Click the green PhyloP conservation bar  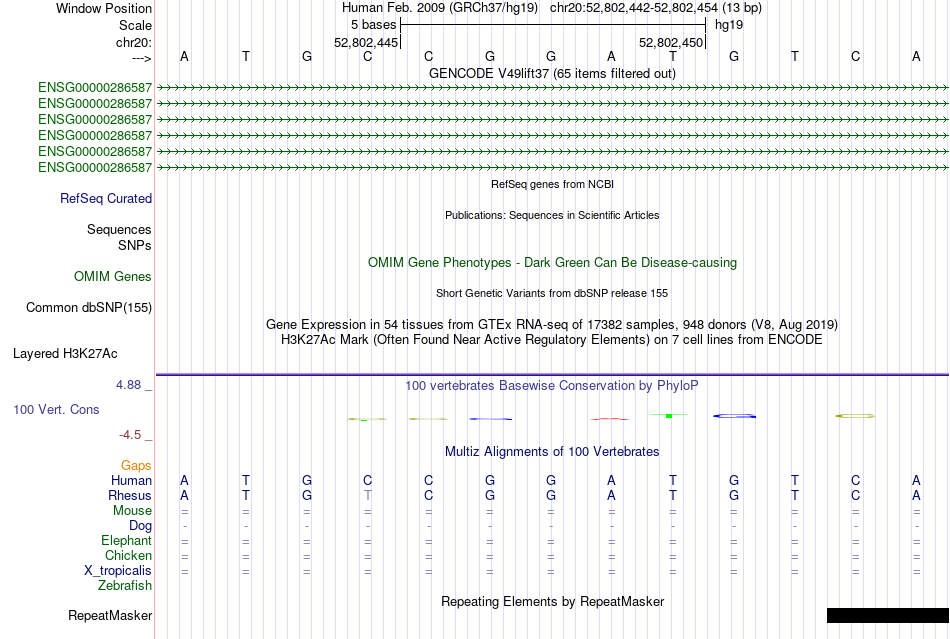click(x=669, y=416)
